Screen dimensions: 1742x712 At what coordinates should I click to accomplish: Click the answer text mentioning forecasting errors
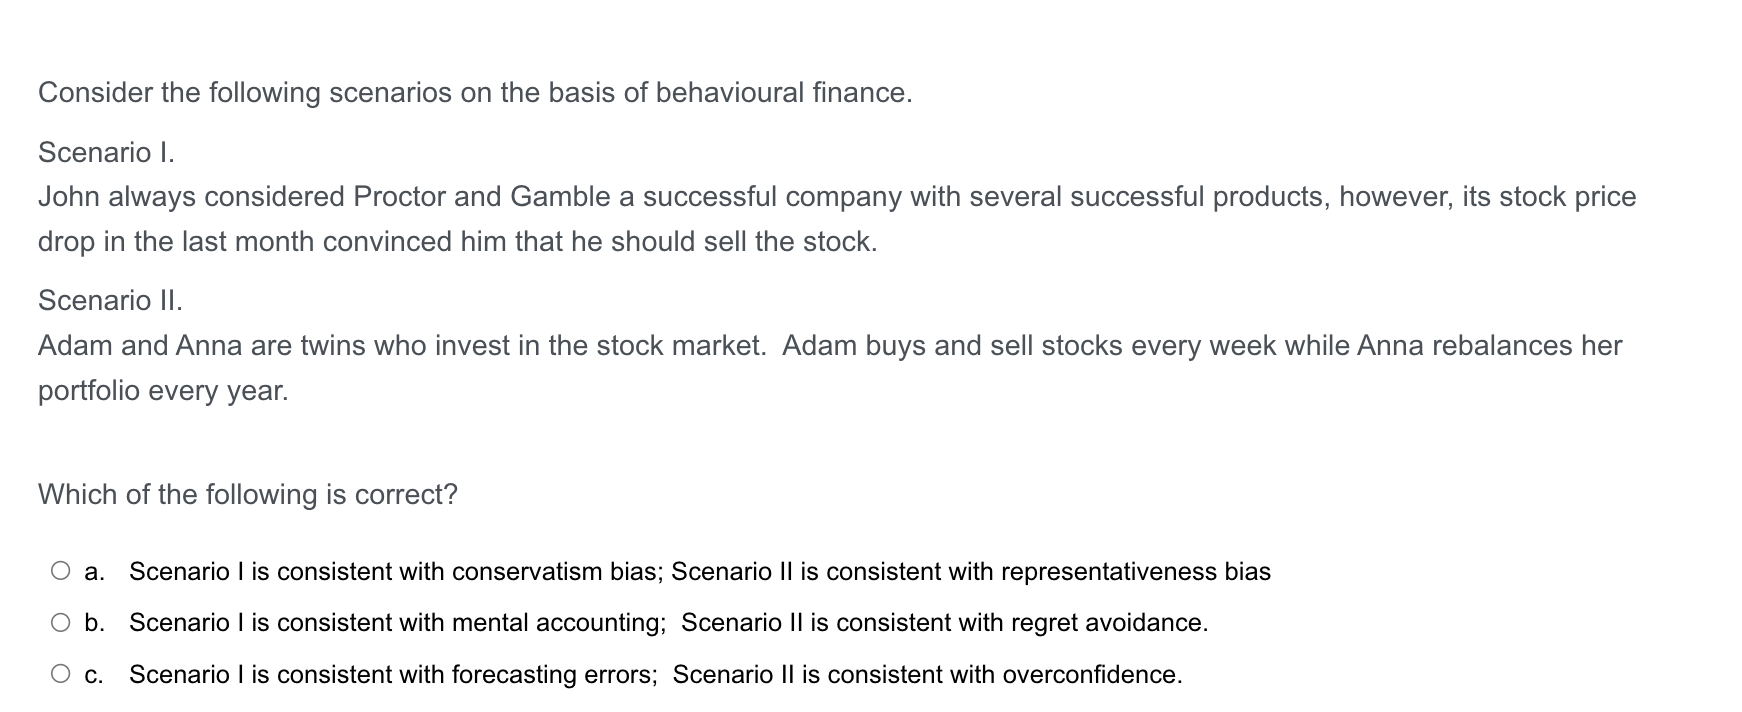coord(656,674)
